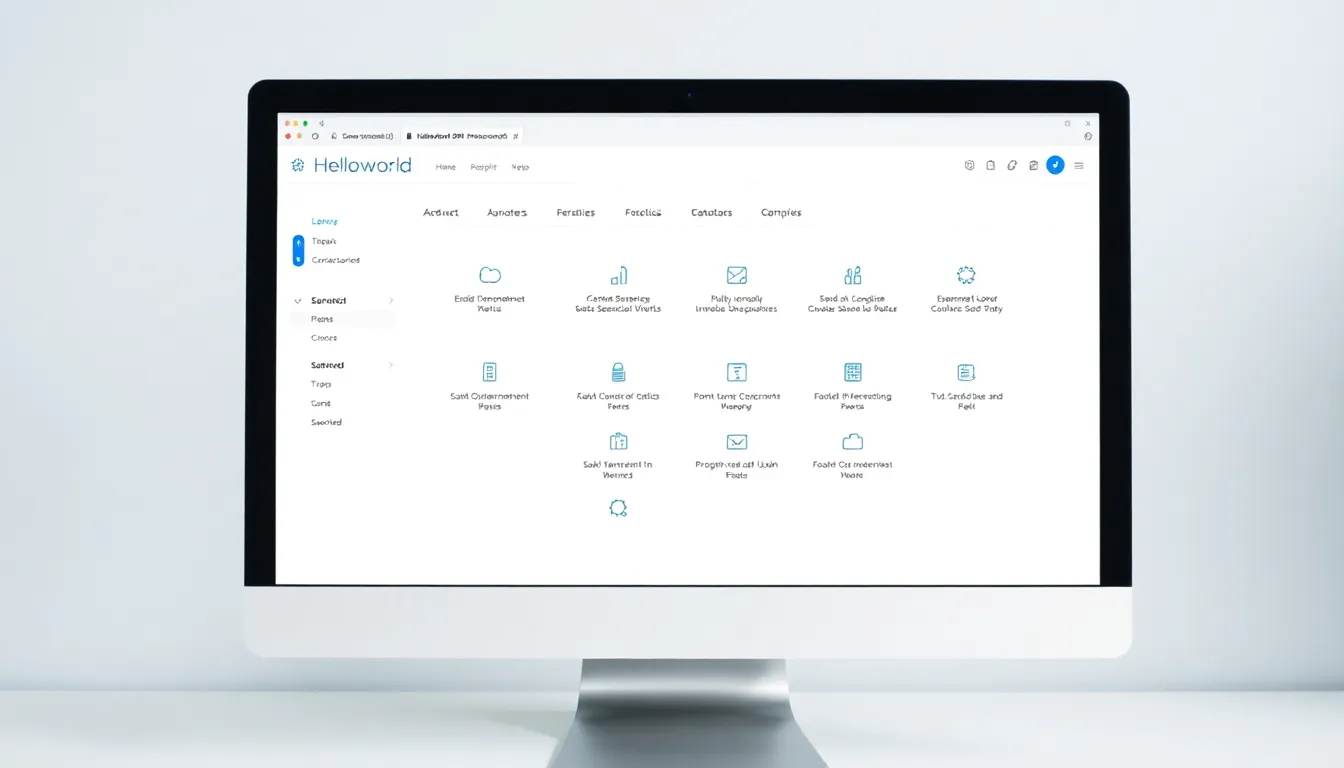Open the "Conactaried" sidebar link
This screenshot has width=1344, height=768.
point(335,260)
